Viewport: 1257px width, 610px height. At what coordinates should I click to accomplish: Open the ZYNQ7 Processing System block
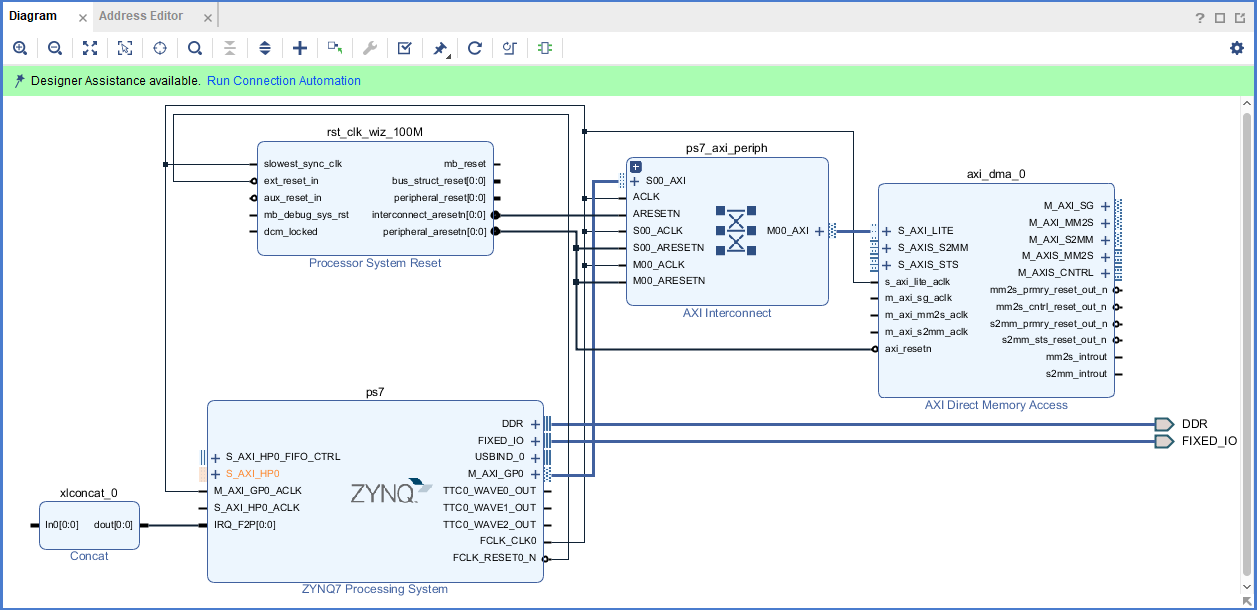(x=375, y=490)
